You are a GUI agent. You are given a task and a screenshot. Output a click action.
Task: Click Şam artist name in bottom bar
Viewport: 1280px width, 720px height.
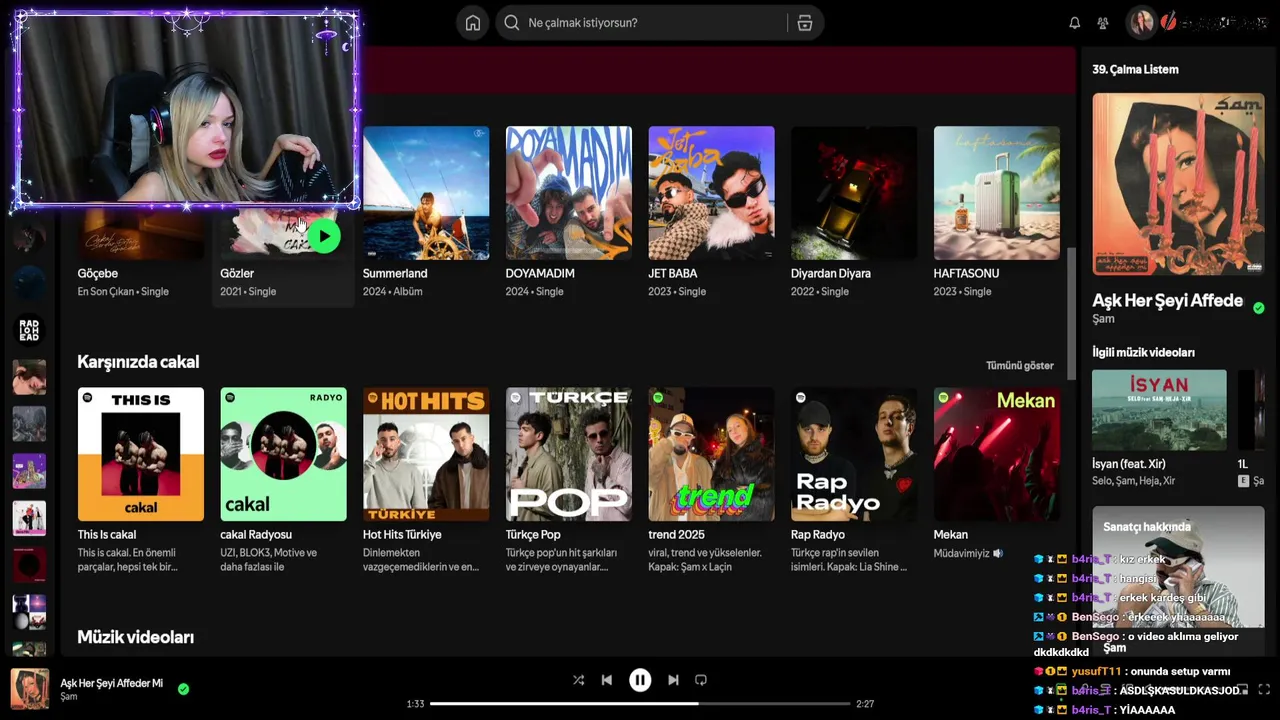point(69,697)
